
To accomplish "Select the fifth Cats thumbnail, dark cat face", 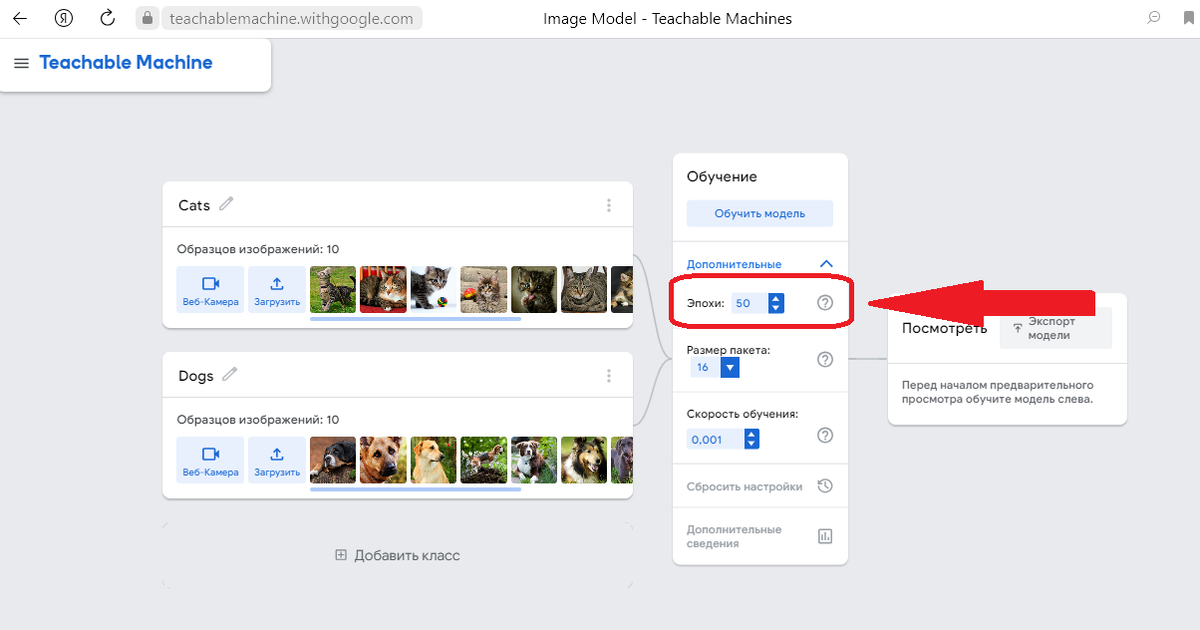I will pyautogui.click(x=534, y=290).
